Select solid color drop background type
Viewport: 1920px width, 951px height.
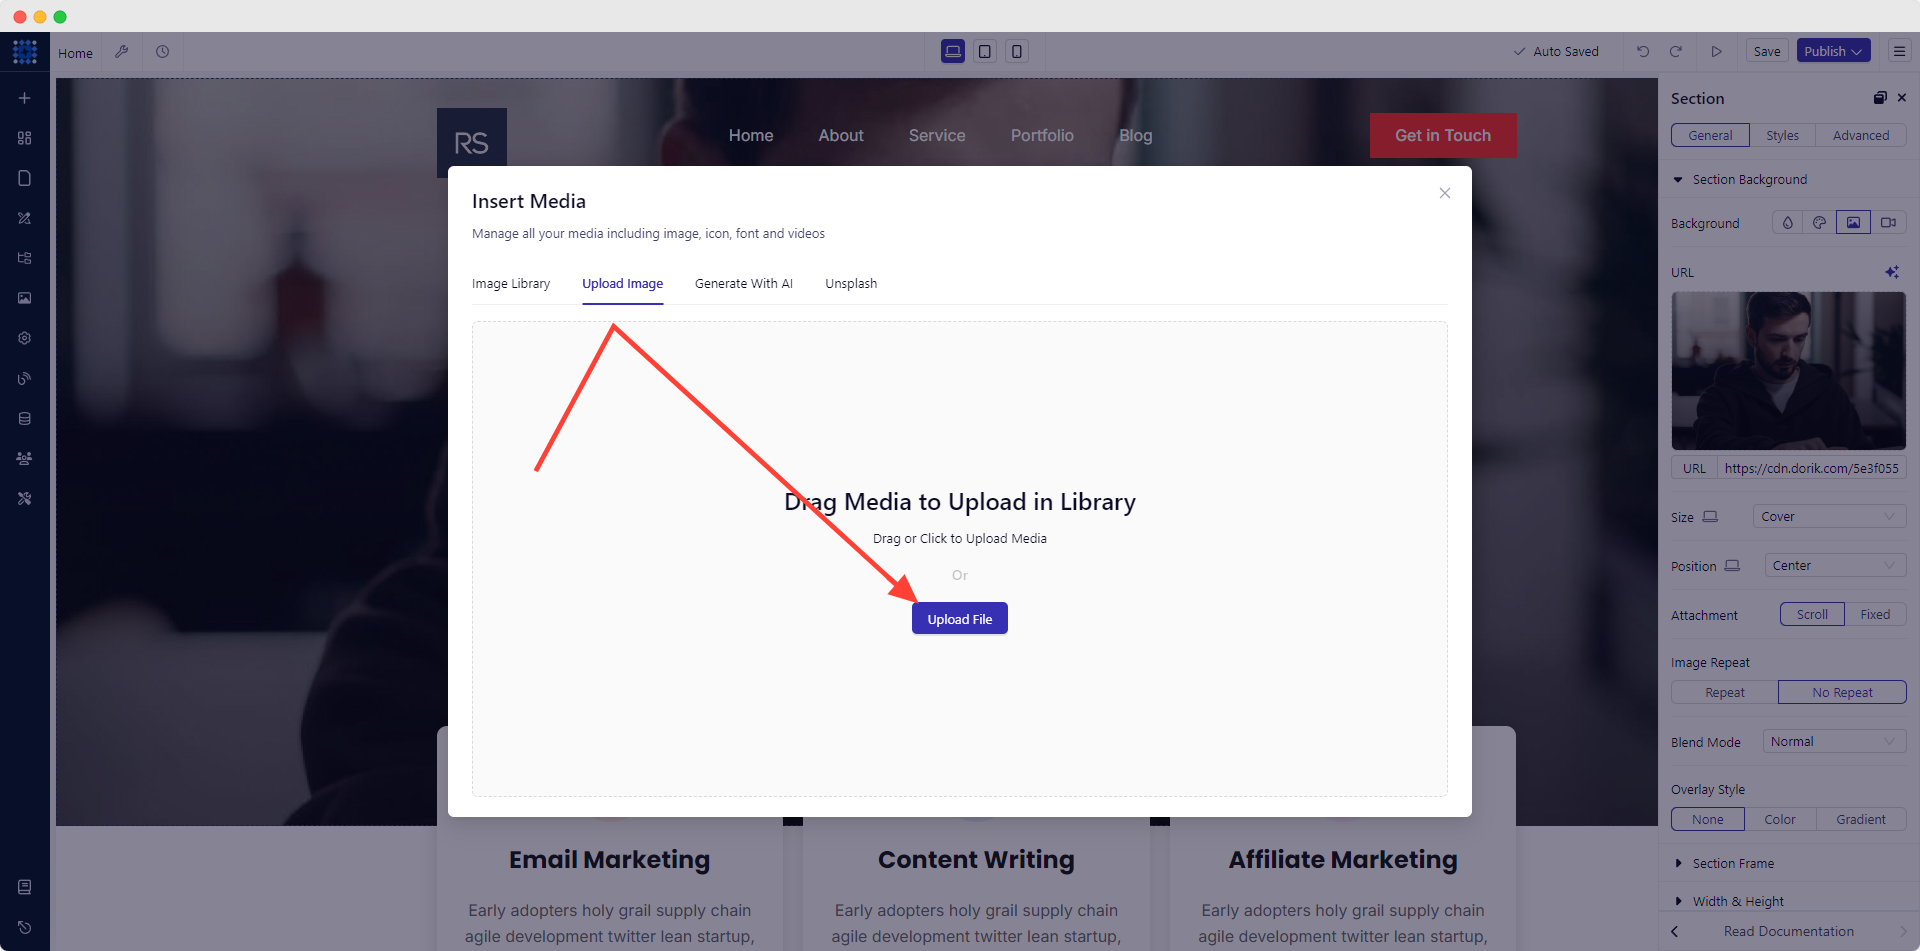[1788, 223]
